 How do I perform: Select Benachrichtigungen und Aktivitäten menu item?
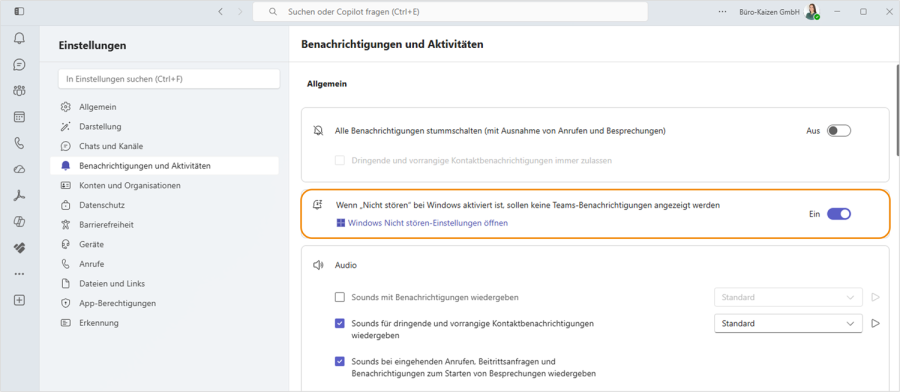pos(164,166)
